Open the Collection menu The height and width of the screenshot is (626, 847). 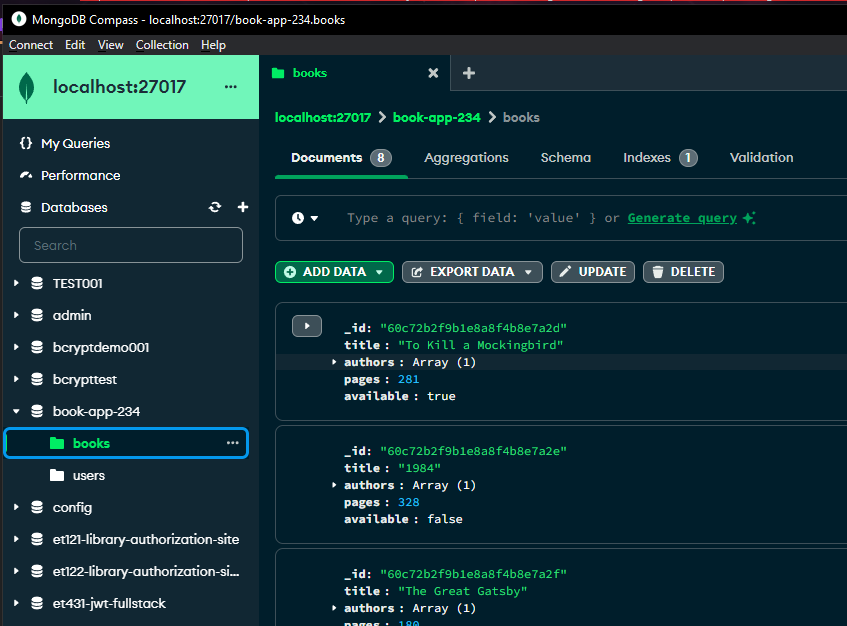(162, 45)
